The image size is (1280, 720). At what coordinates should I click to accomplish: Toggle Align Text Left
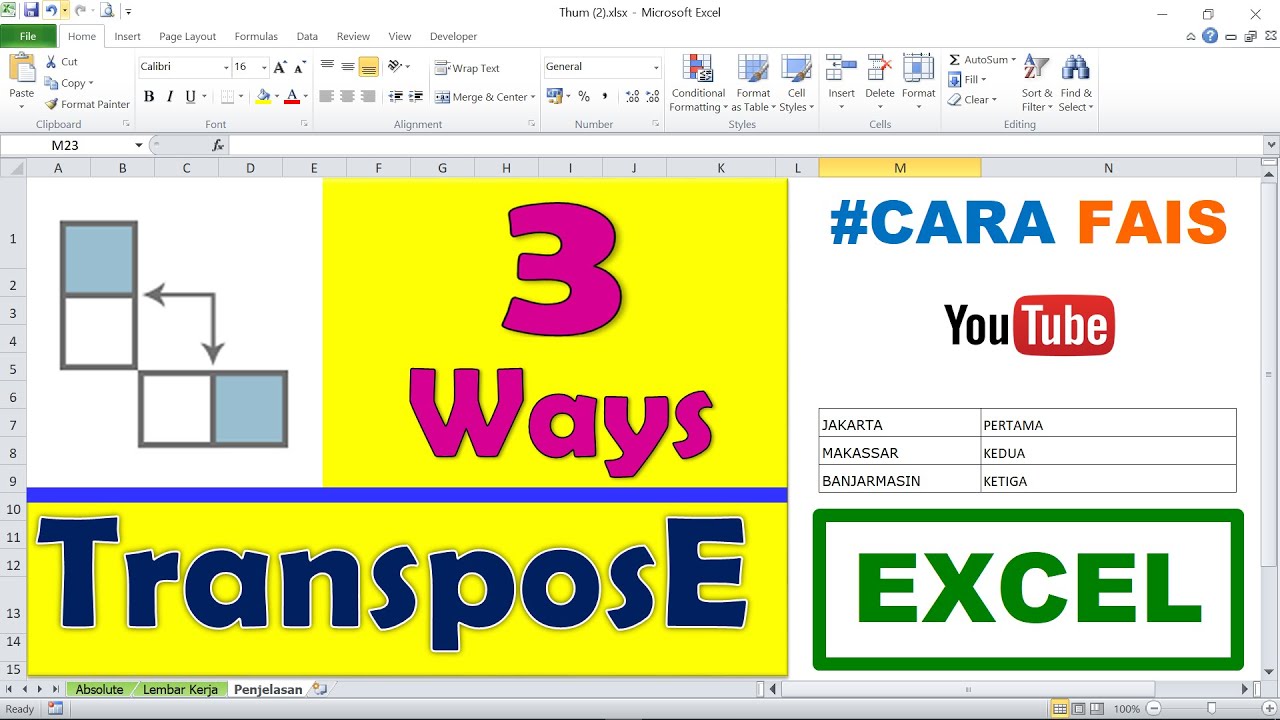[327, 97]
